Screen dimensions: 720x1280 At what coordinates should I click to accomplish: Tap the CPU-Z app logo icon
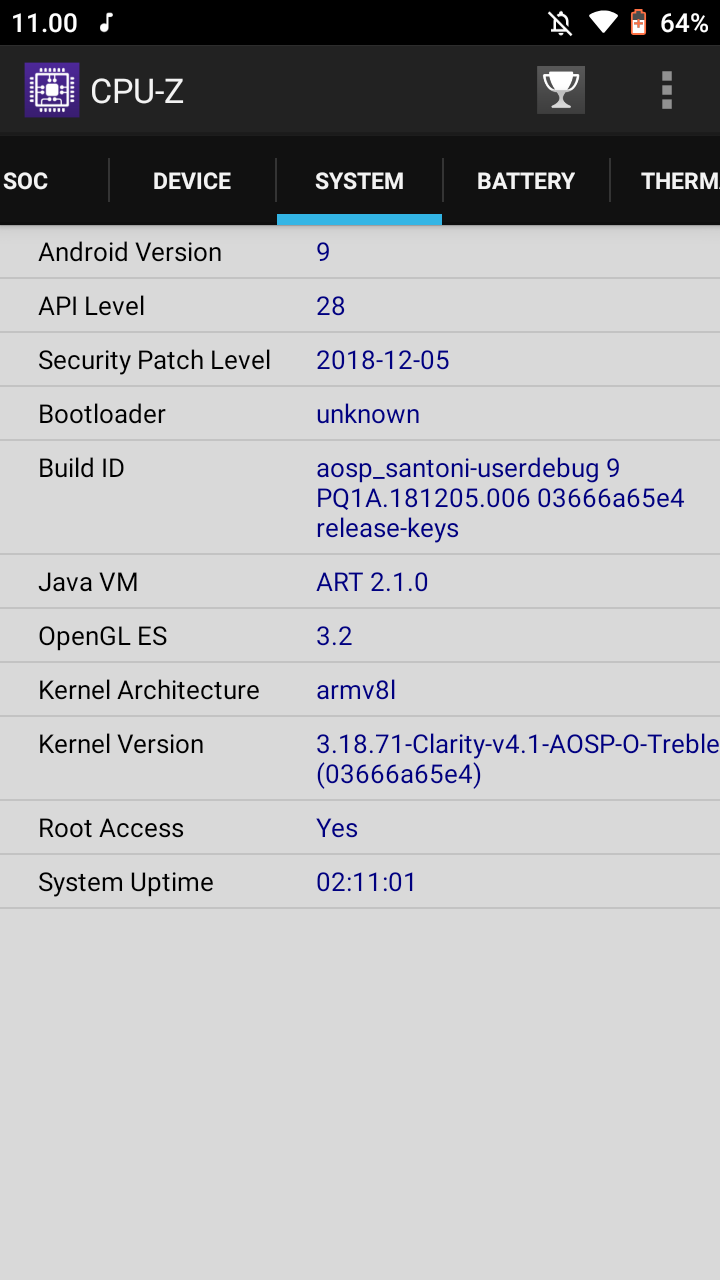pos(52,91)
